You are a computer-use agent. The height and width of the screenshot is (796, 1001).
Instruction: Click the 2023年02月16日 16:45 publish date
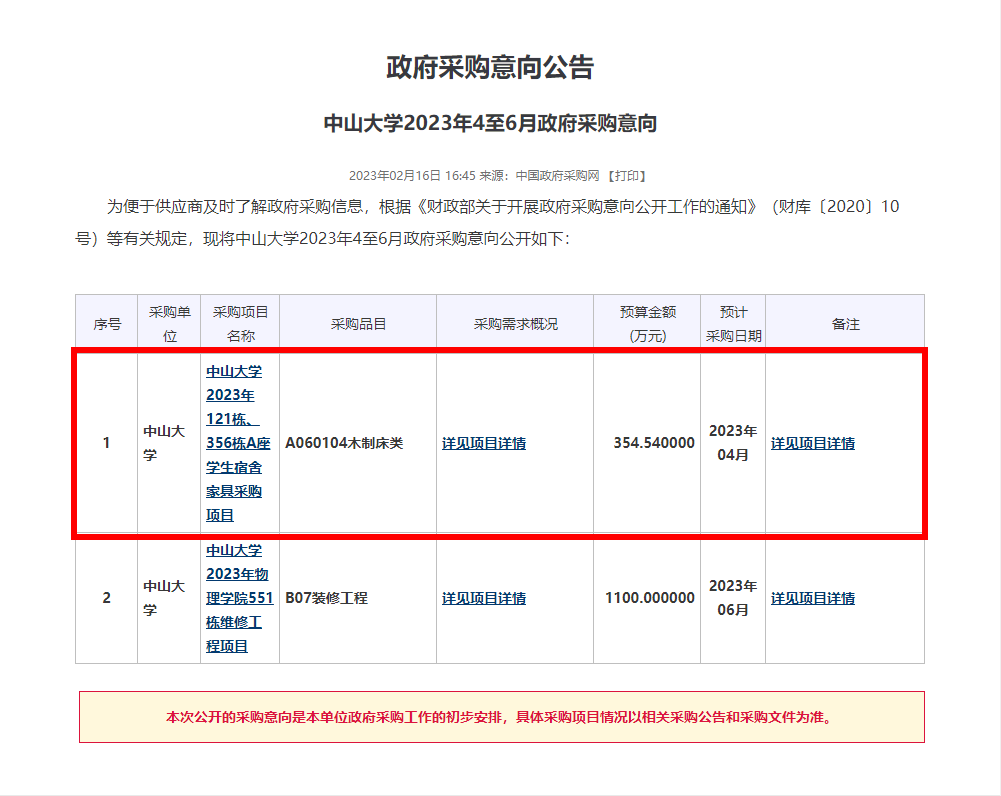(x=412, y=176)
